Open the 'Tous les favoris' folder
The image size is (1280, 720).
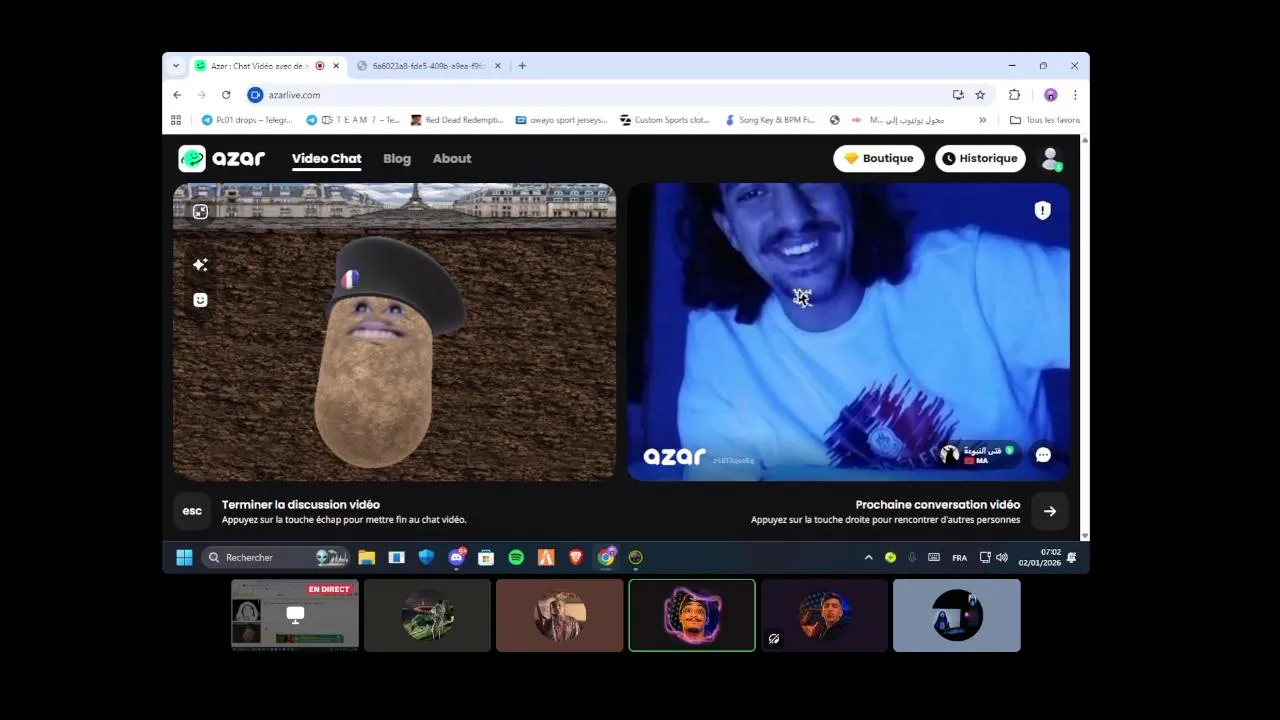point(1045,120)
